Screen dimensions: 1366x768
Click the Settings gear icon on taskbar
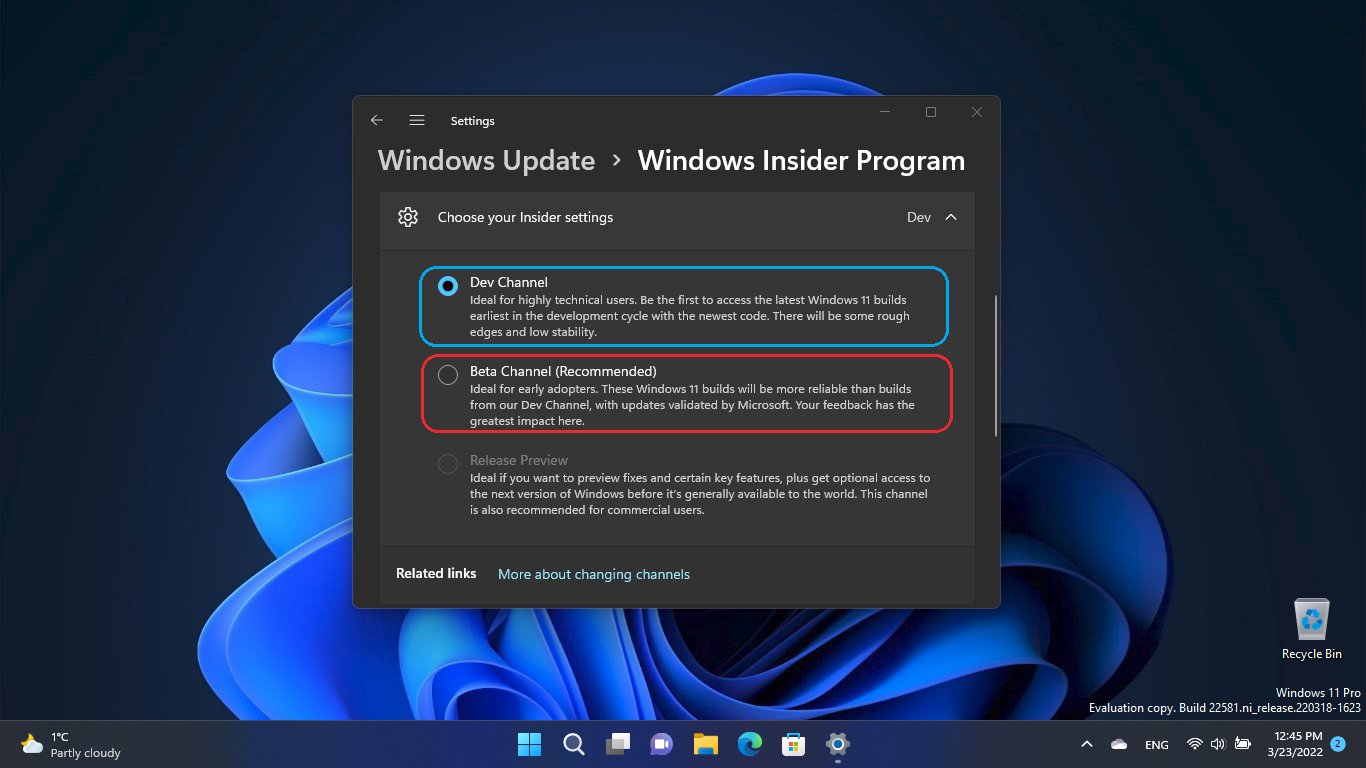click(x=838, y=744)
